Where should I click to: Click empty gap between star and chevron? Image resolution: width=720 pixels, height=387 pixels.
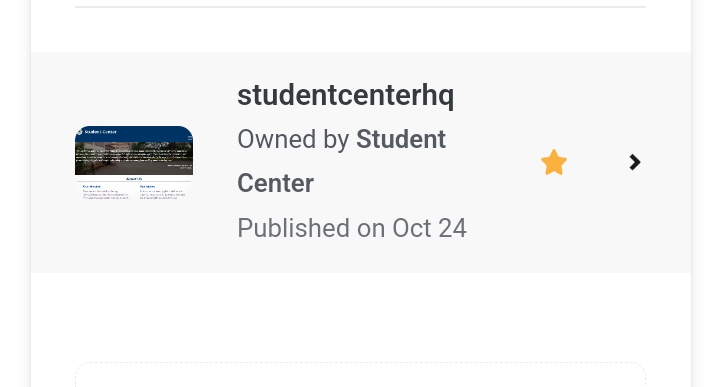point(598,163)
